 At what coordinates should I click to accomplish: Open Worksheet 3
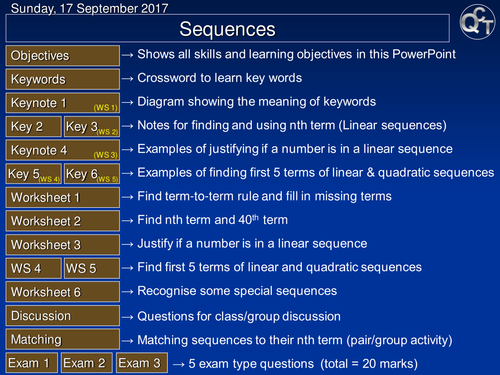click(63, 245)
